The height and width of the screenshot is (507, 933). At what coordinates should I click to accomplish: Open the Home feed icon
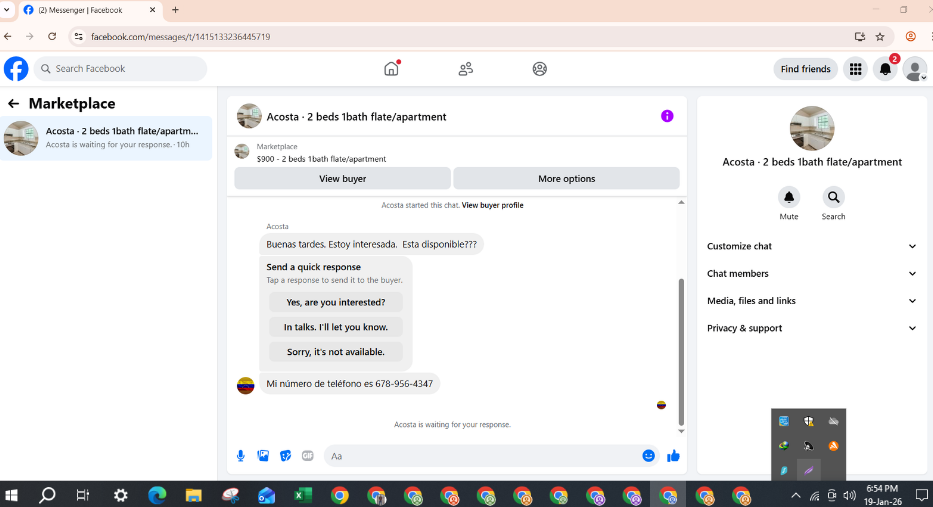point(391,69)
